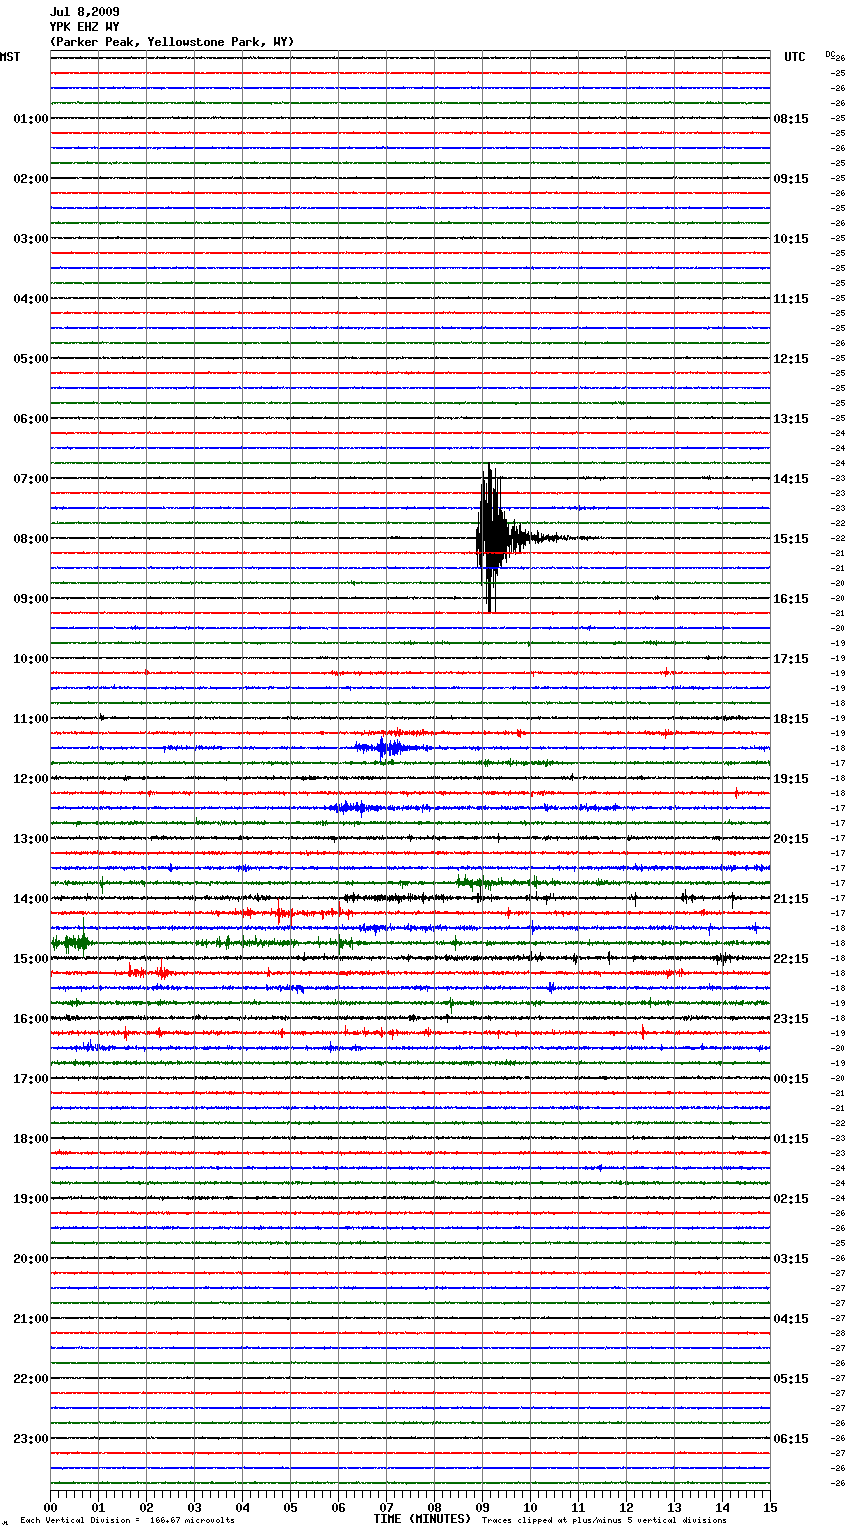The width and height of the screenshot is (850, 1534).
Task: Click the 09:15 UTC time label
Action: (x=791, y=179)
